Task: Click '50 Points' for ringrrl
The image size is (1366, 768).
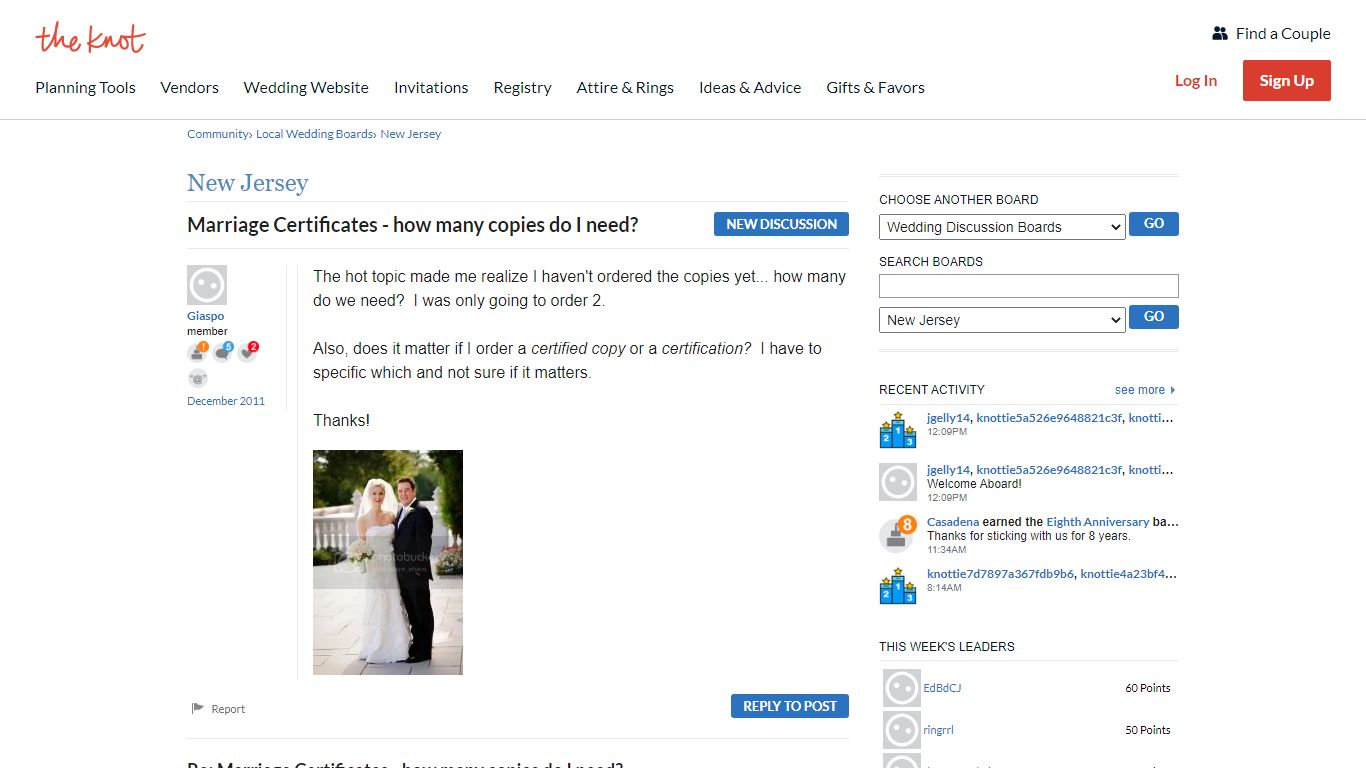Action: (x=1147, y=730)
